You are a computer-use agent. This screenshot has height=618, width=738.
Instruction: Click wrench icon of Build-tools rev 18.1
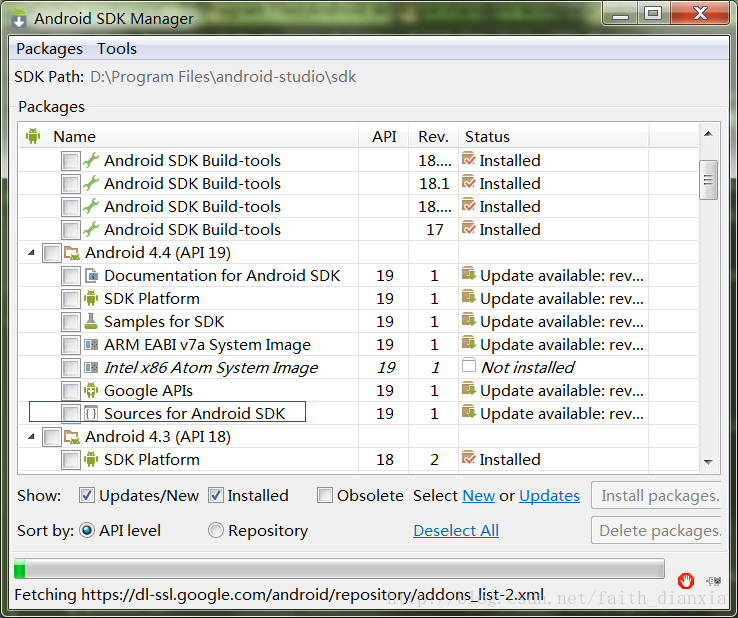[91, 183]
